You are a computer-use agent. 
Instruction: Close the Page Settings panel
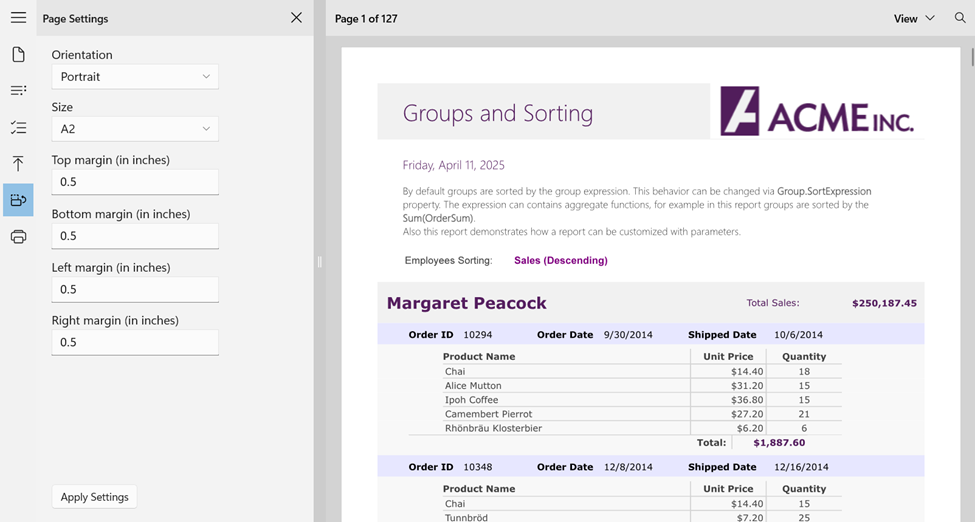pyautogui.click(x=296, y=18)
